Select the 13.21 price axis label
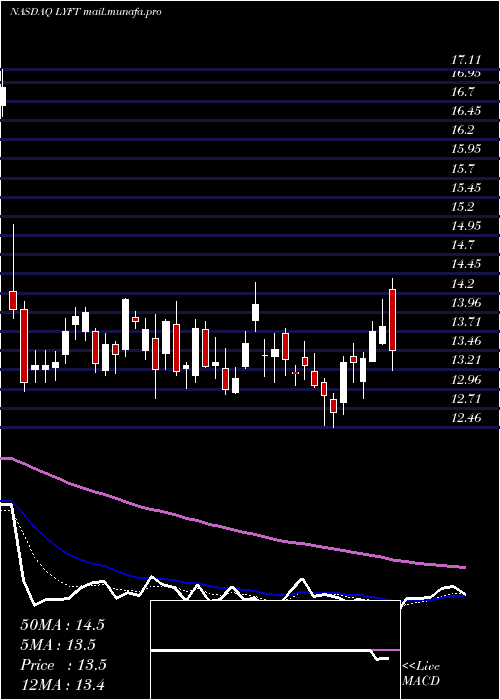This screenshot has width=500, height=700. (x=466, y=360)
